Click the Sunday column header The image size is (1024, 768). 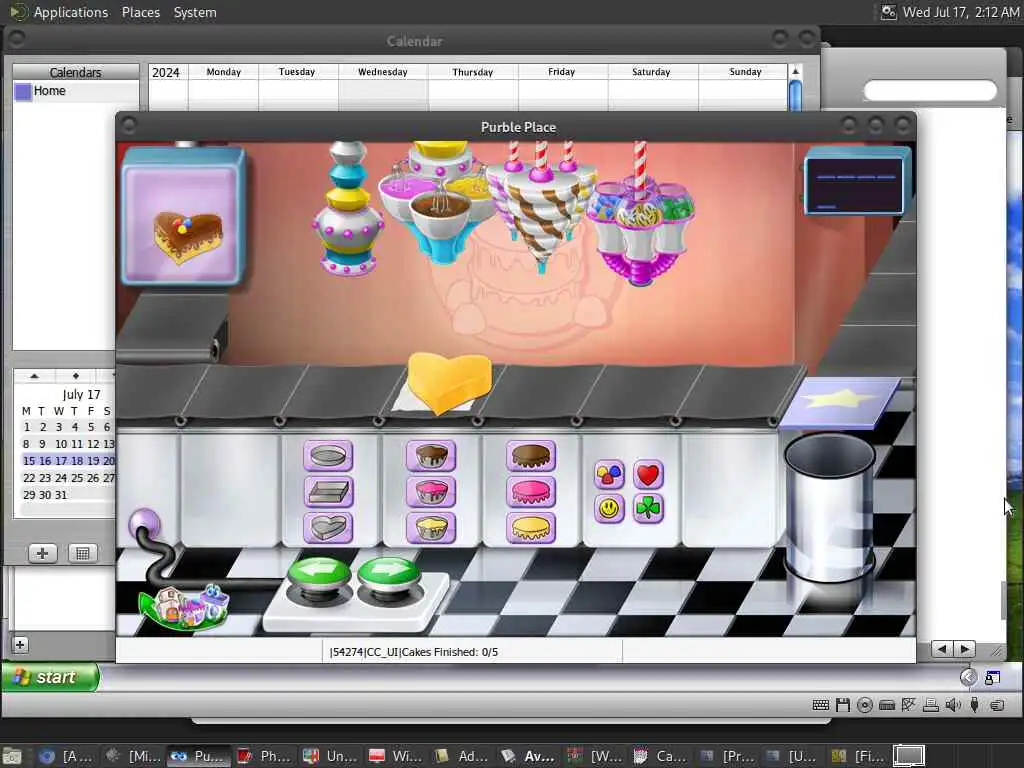[x=745, y=72]
